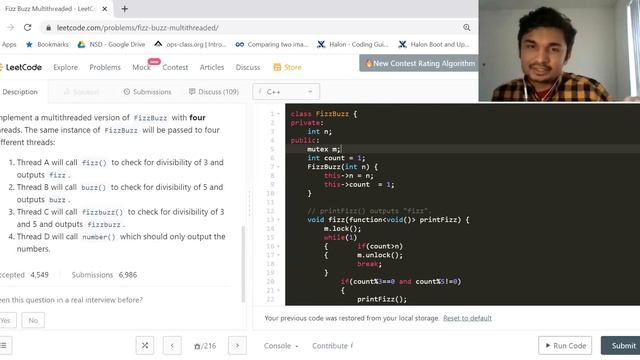Submit the solution
Image resolution: width=640 pixels, height=360 pixels.
622,346
